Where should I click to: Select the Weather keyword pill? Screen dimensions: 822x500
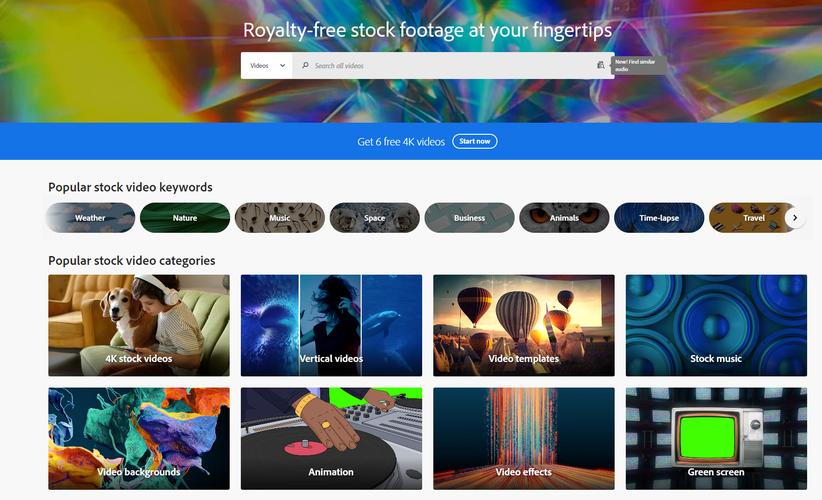pos(90,218)
